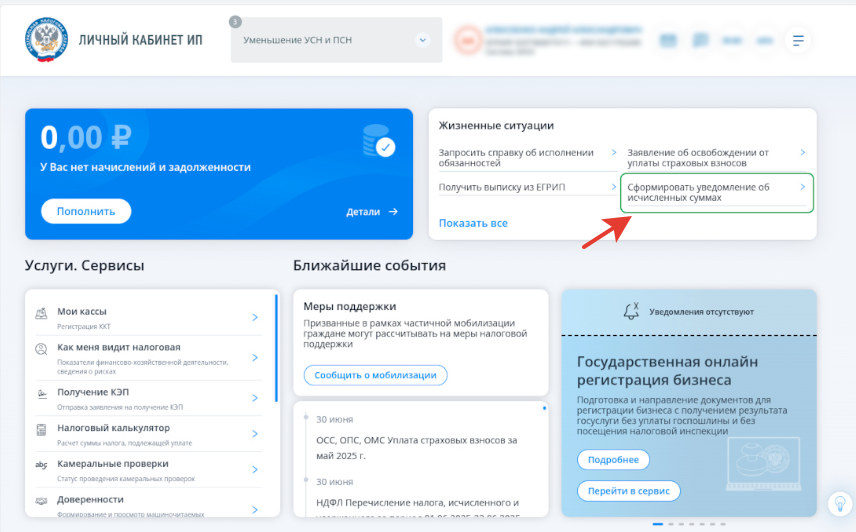Open Получить выписку из ЕГРИП

527,187
